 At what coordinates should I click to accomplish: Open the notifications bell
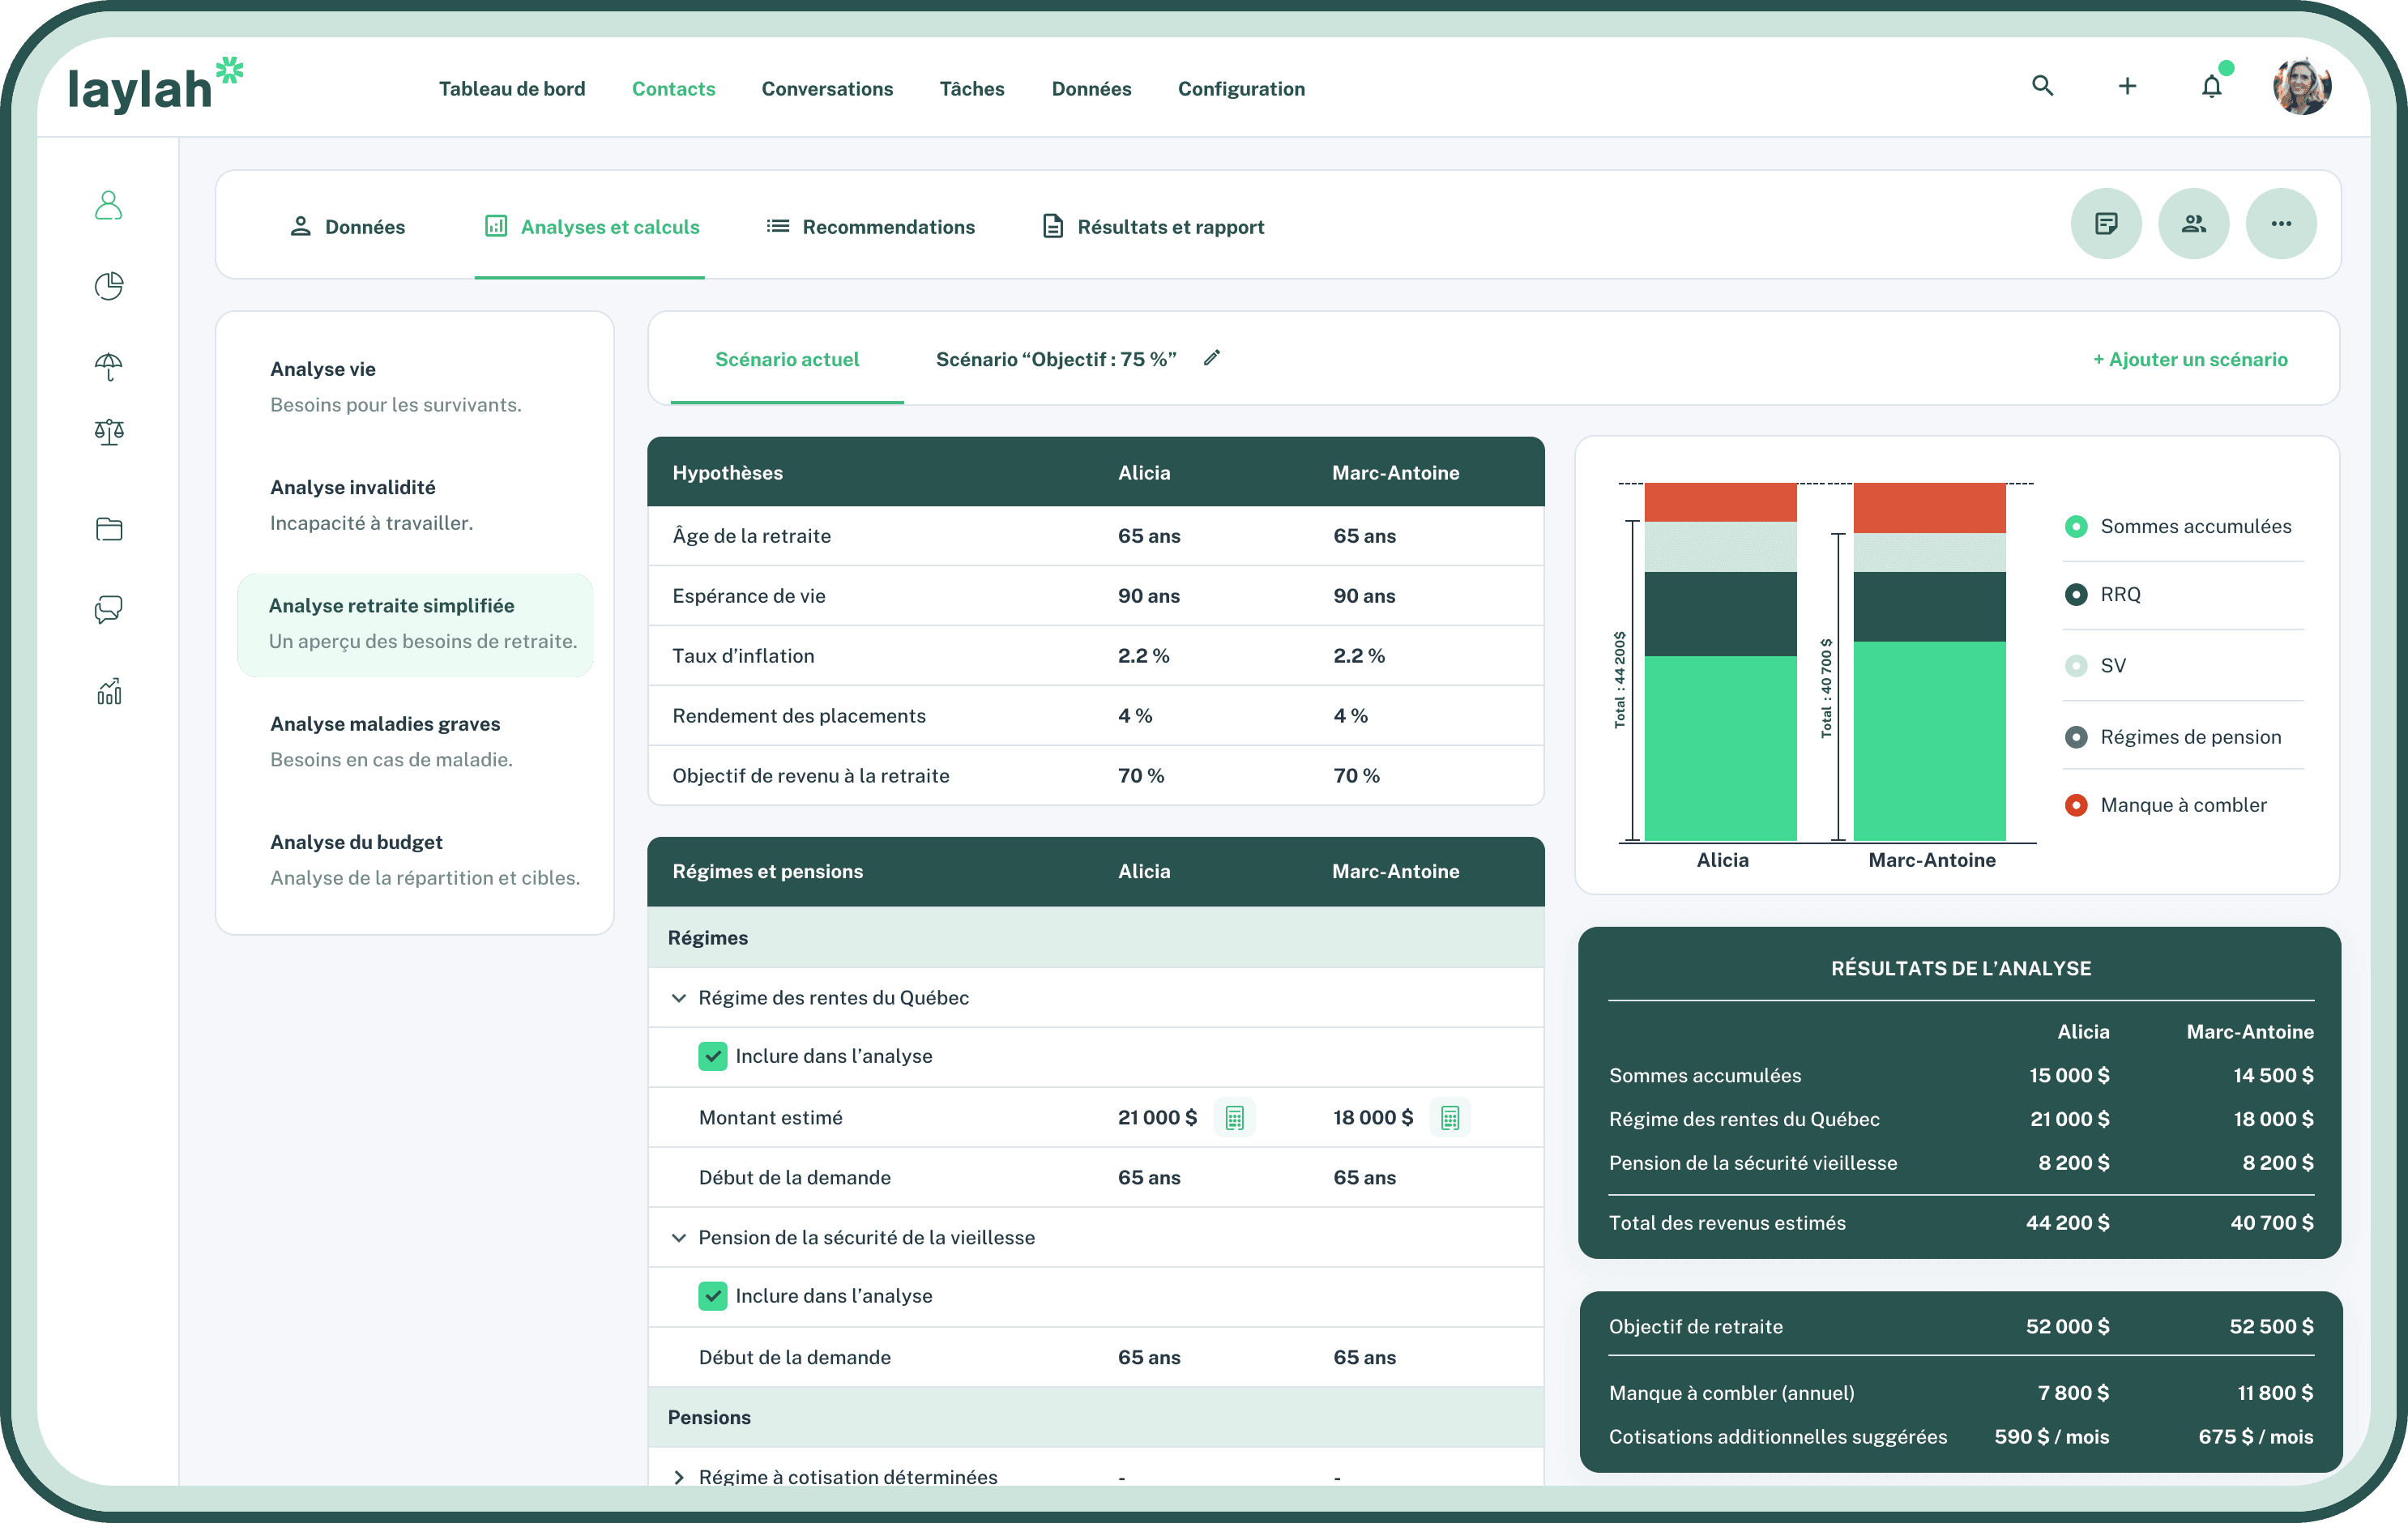2211,87
